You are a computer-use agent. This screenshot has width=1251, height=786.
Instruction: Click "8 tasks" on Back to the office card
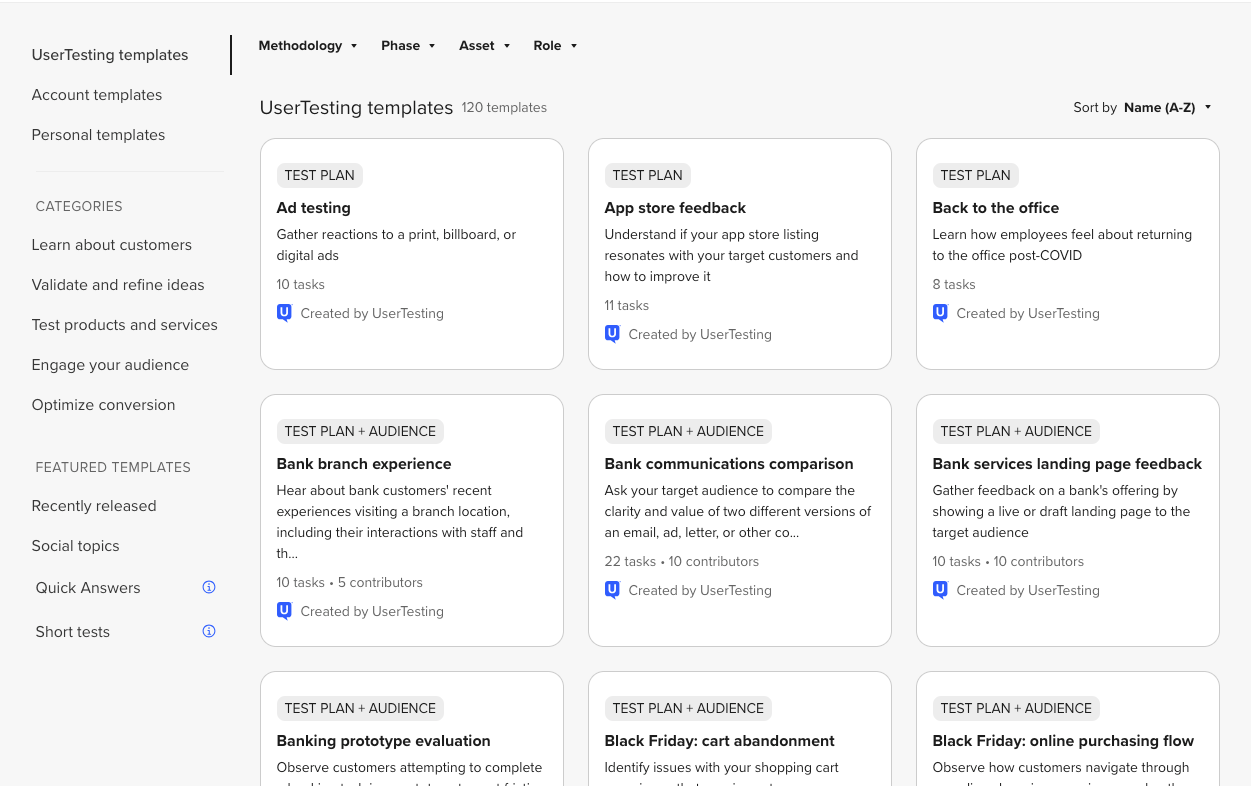pyautogui.click(x=954, y=284)
